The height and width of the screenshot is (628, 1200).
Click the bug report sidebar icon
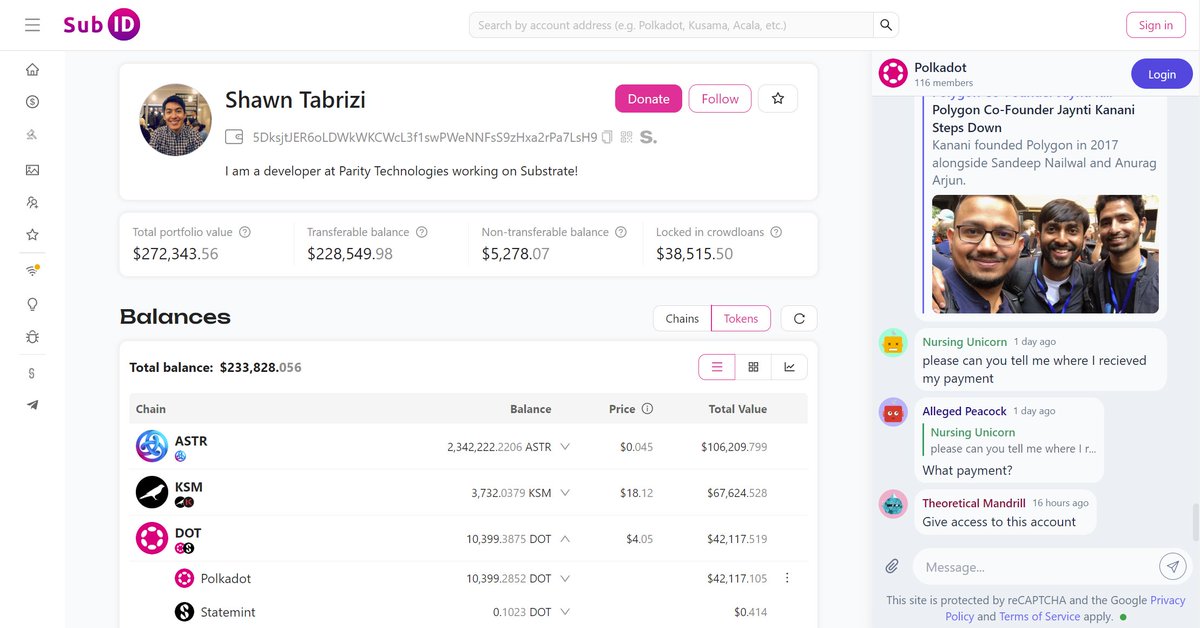click(x=32, y=338)
